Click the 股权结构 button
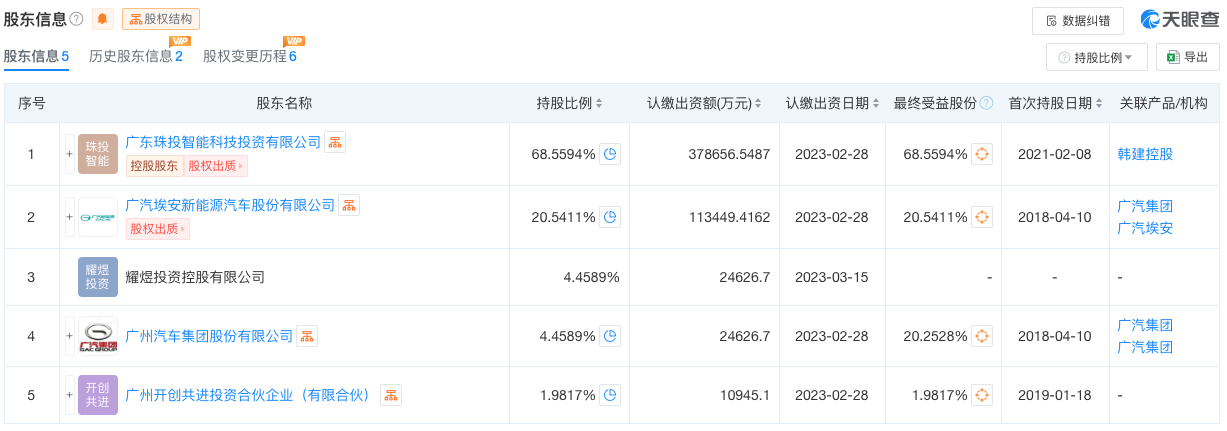 [x=161, y=19]
